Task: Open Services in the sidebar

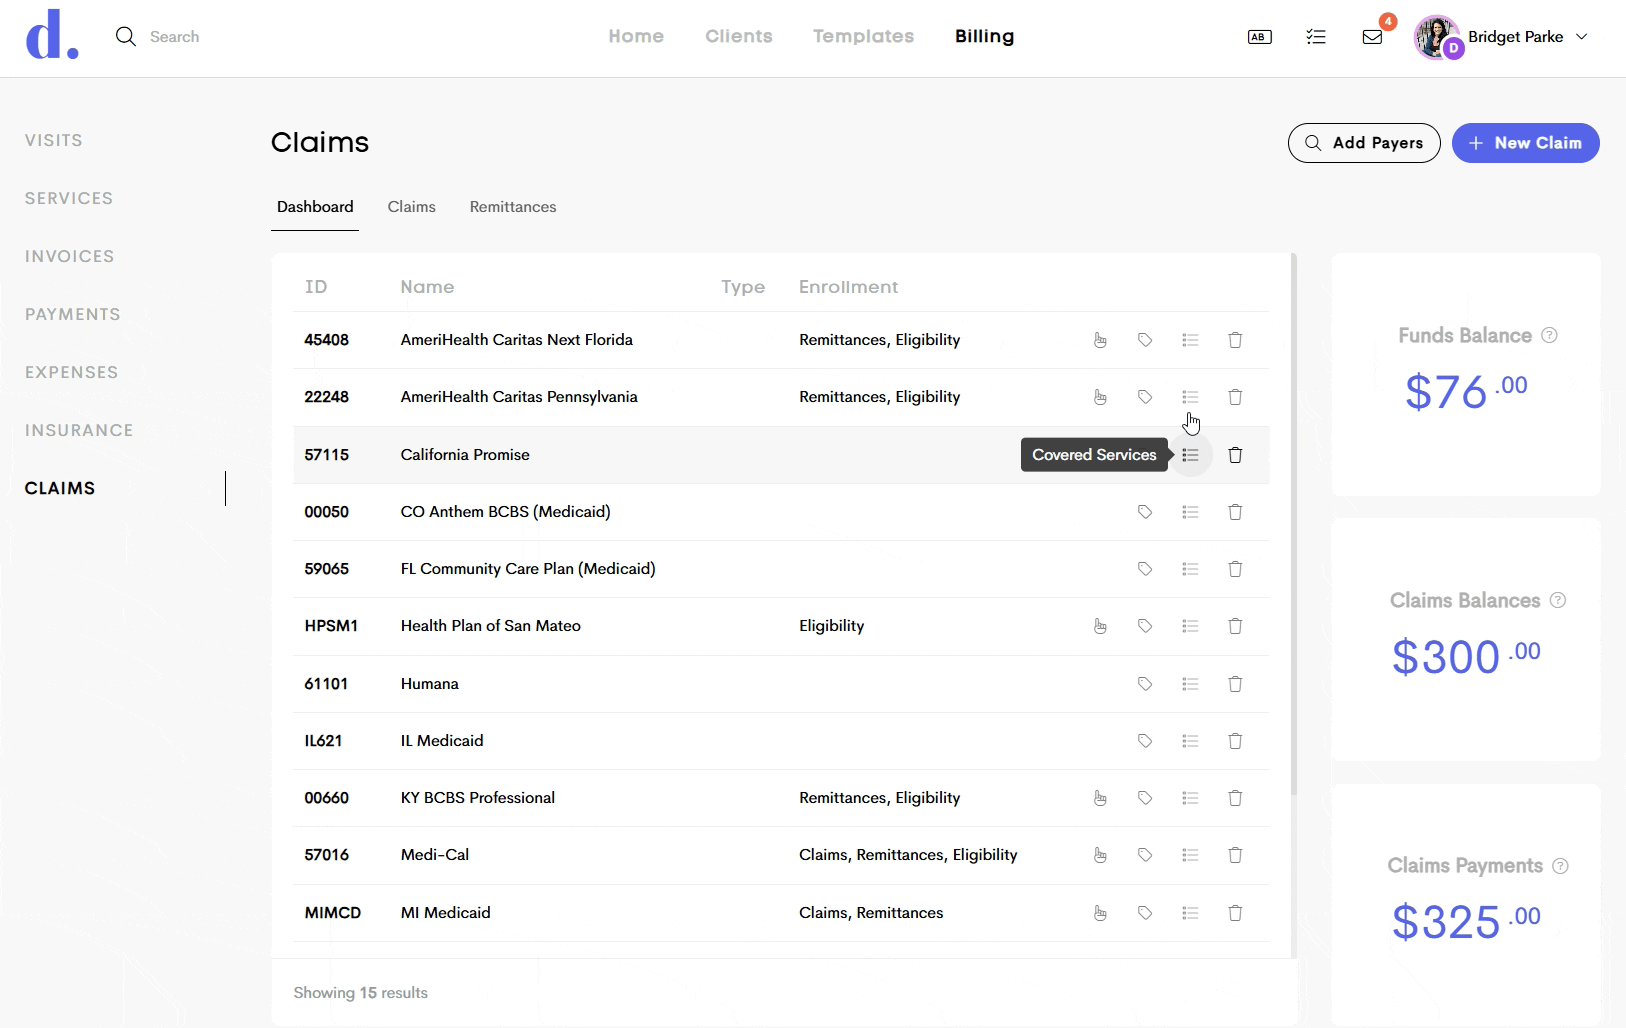Action: click(x=69, y=198)
